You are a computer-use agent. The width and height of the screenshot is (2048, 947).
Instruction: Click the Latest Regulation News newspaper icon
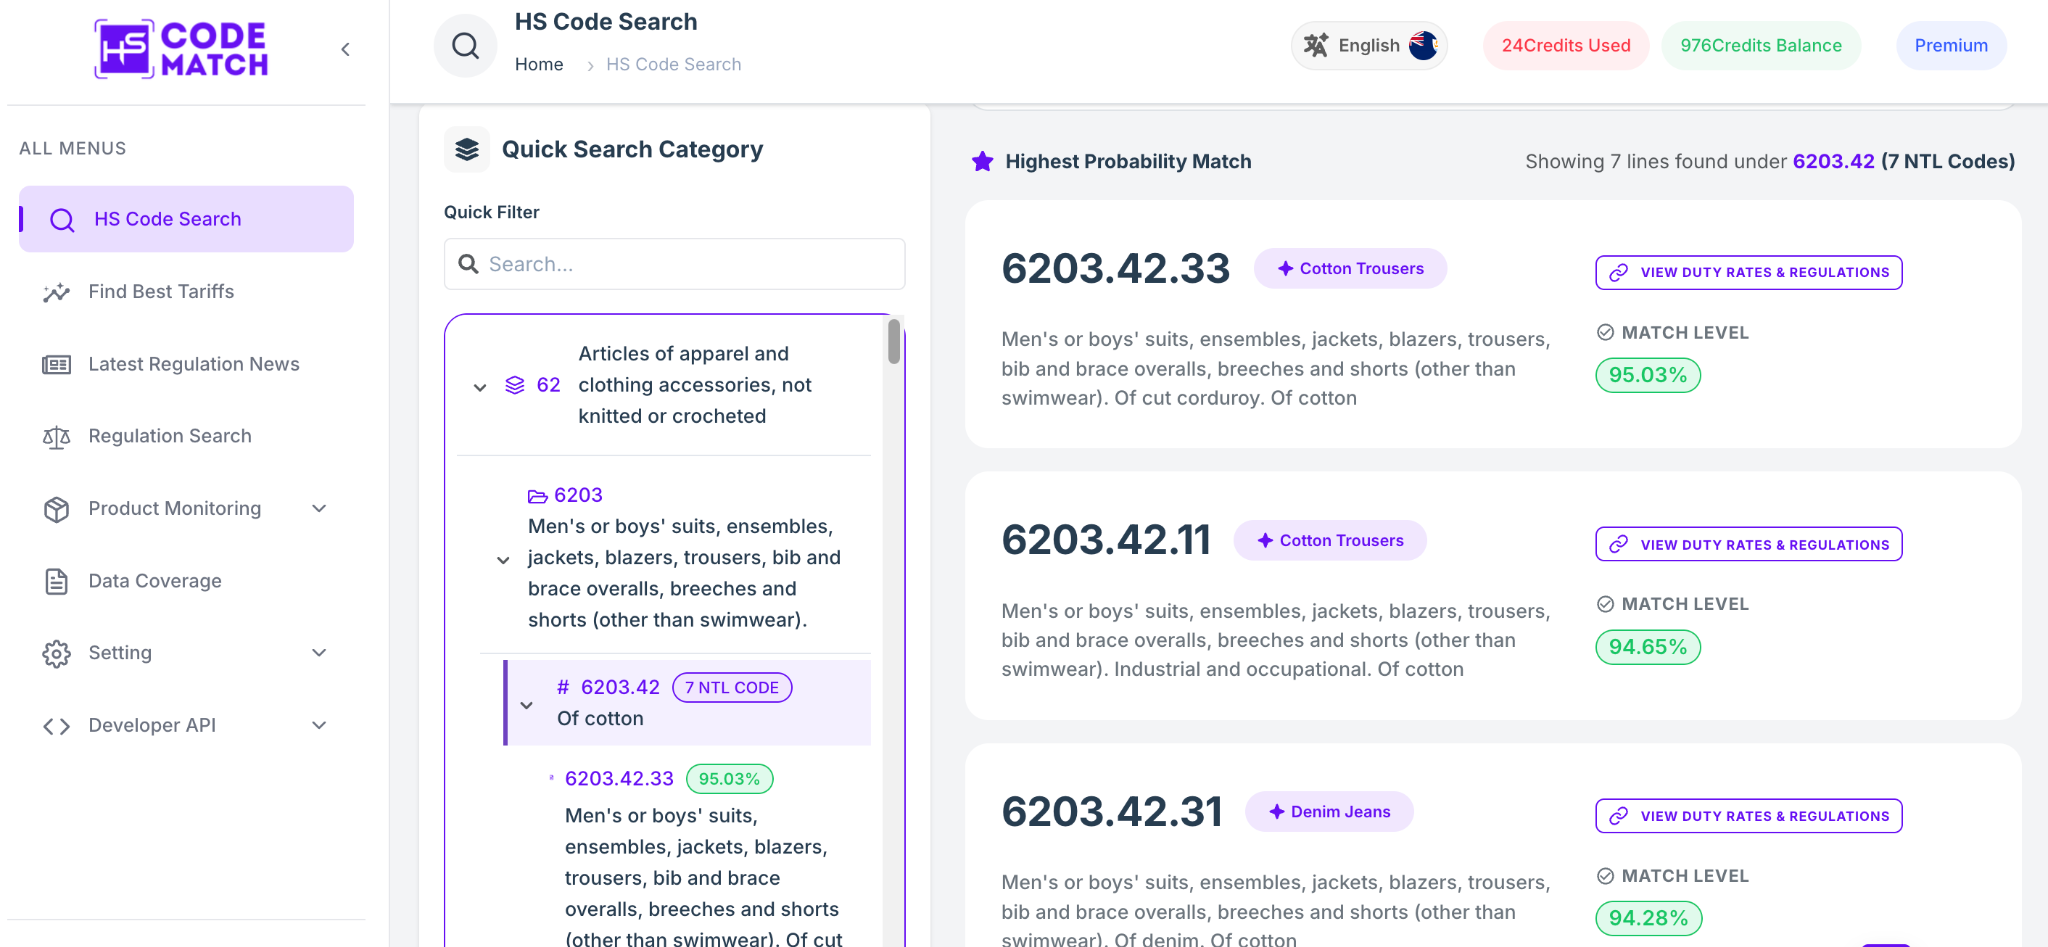coord(56,365)
